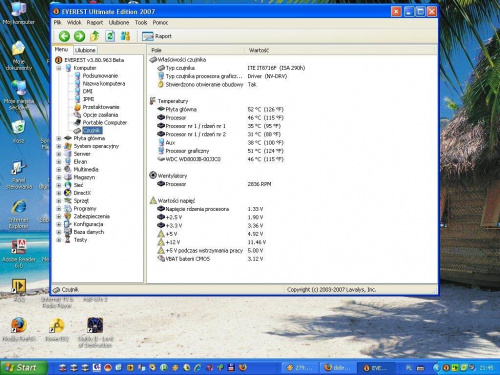Expand the Multimedia tree node
The image size is (500, 375).
coord(59,169)
